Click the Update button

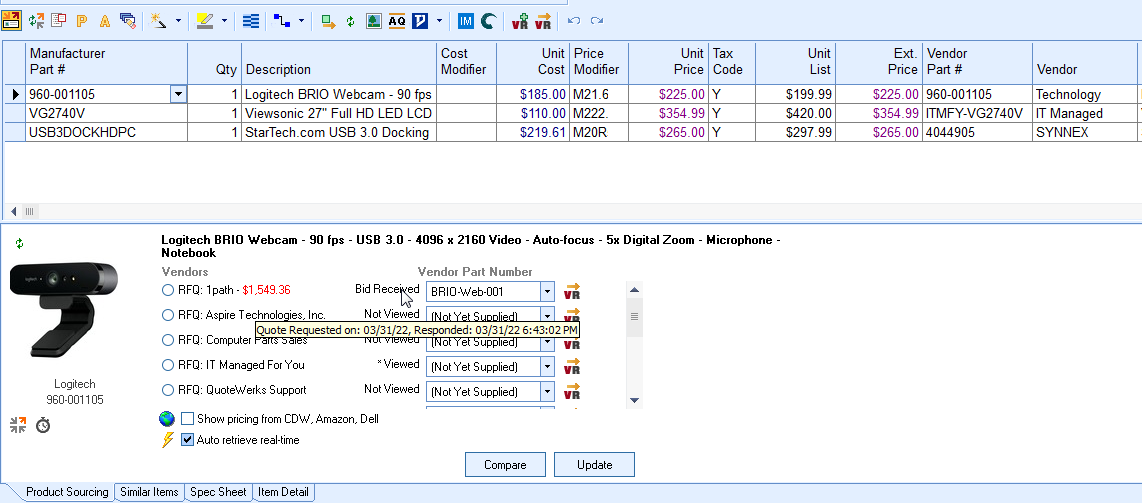[594, 465]
